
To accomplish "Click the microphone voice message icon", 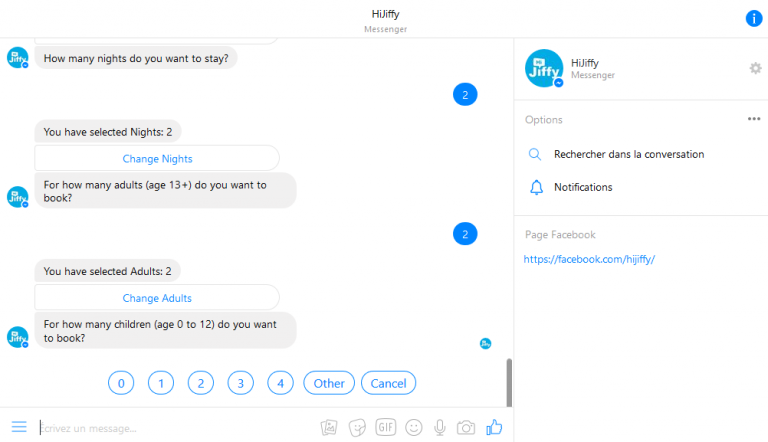I will coord(440,427).
